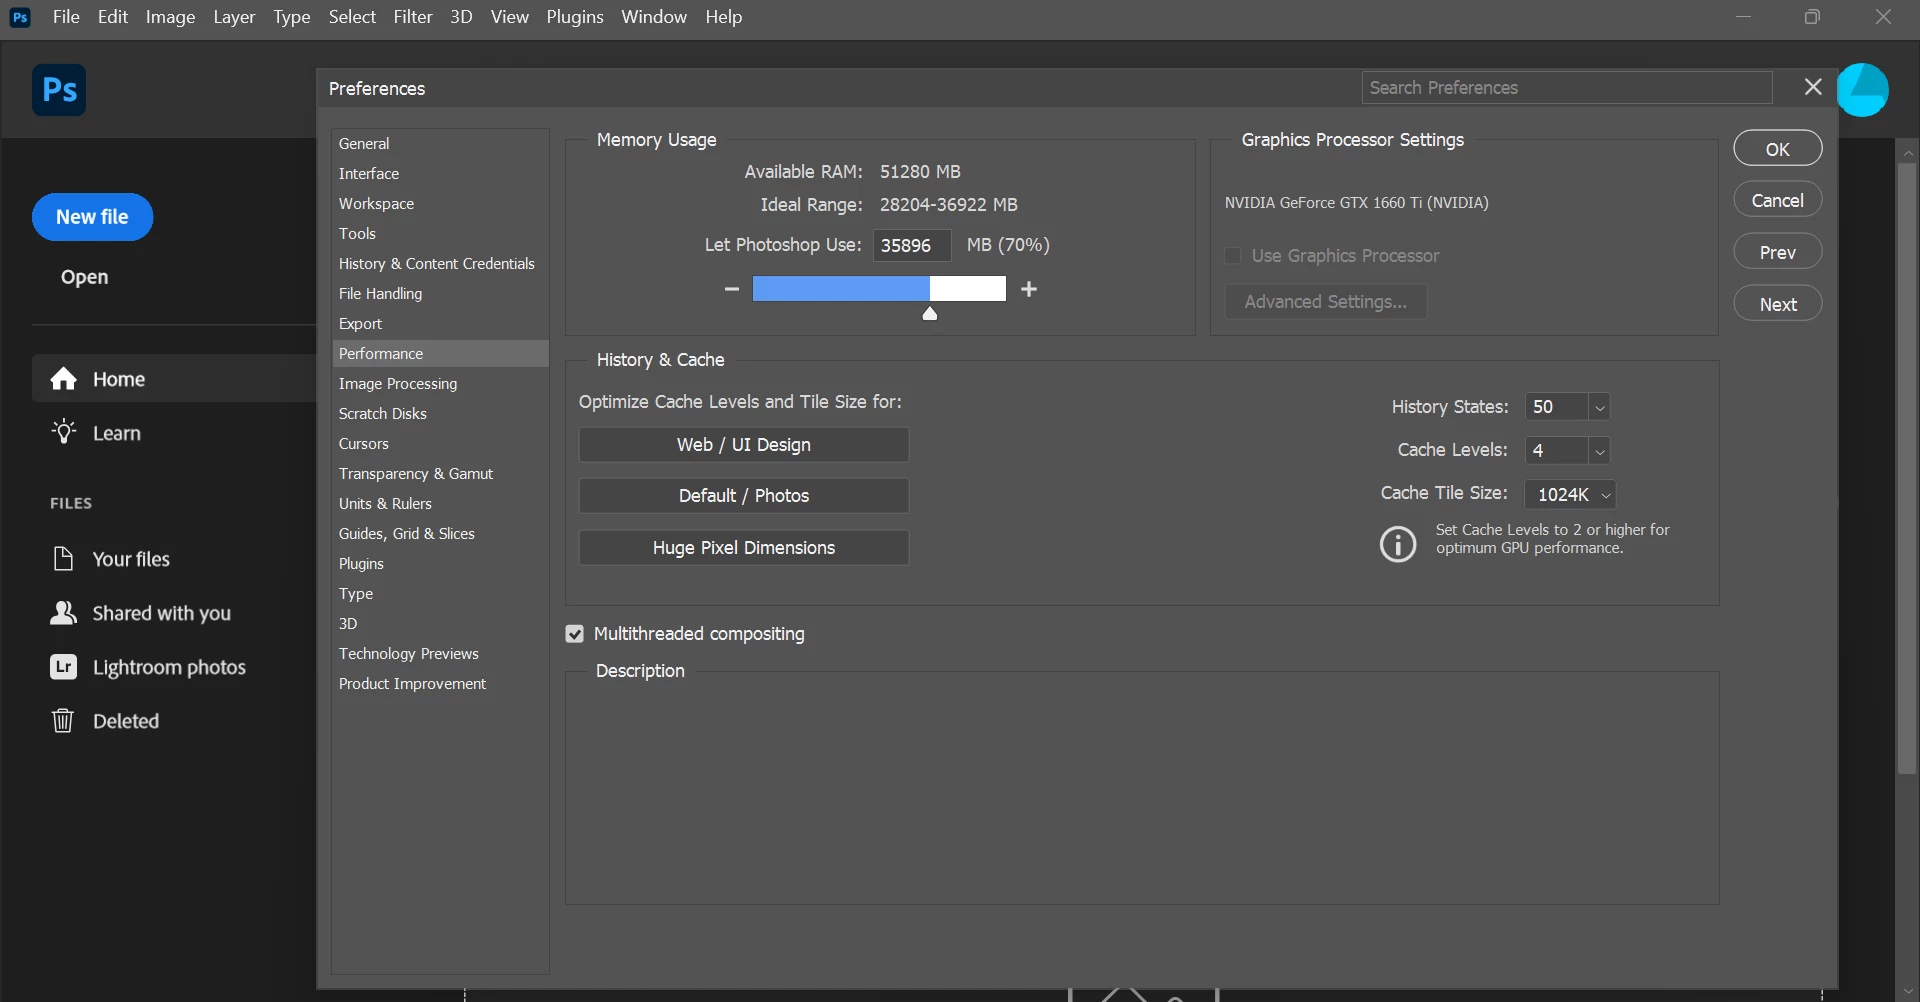Screen dimensions: 1920x1002
Task: Click Default / Photos cache preset
Action: [743, 496]
